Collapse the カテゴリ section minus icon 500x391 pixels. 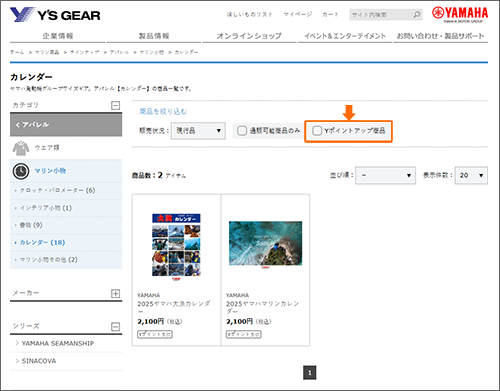115,106
